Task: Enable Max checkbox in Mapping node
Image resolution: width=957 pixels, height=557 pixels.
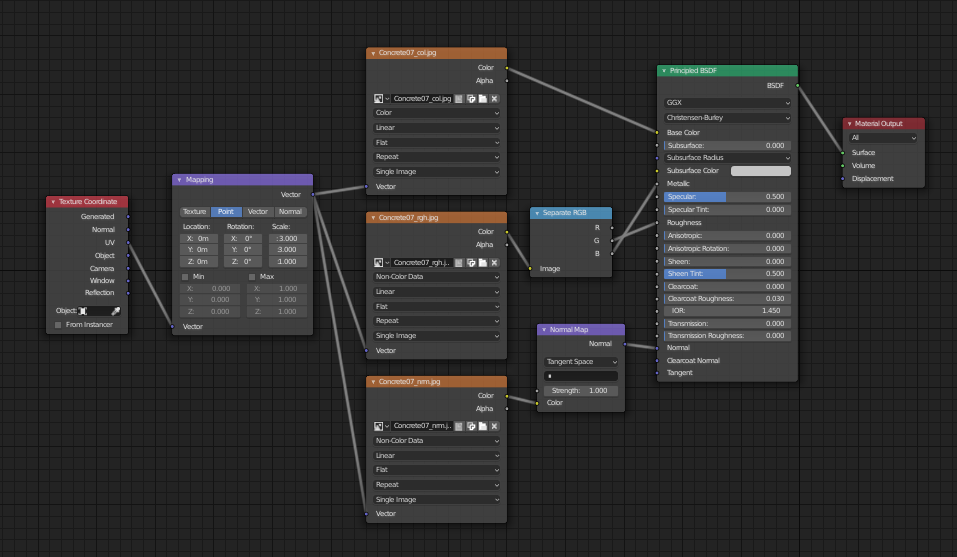Action: click(x=252, y=277)
